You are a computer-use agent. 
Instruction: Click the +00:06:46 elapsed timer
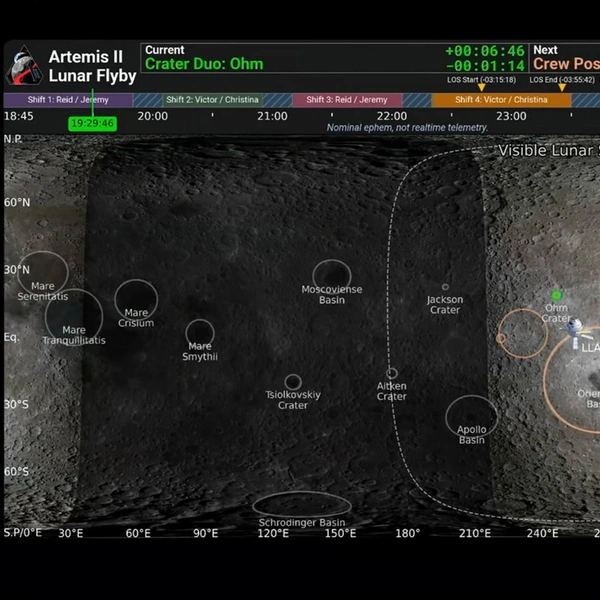click(485, 51)
